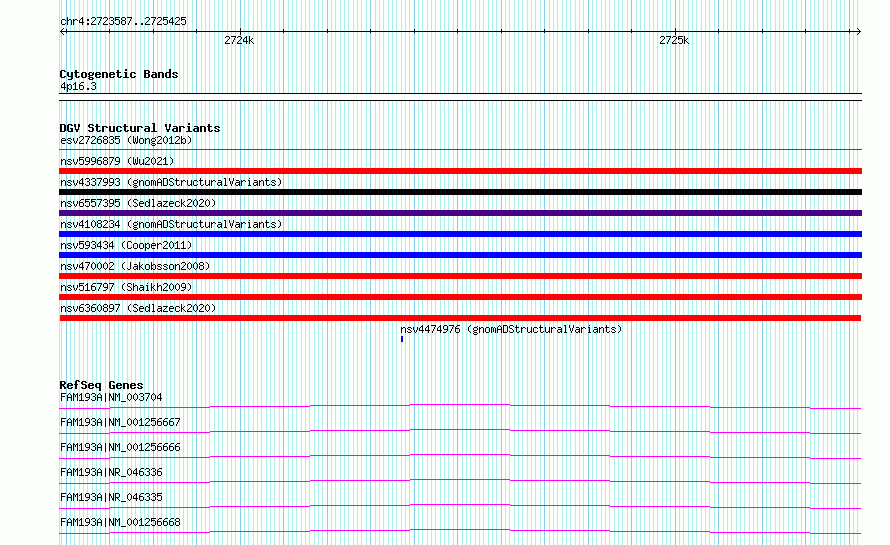Viewport: 890px width, 545px height.
Task: Click the purple nsv6557395 variant bar
Action: [460, 213]
